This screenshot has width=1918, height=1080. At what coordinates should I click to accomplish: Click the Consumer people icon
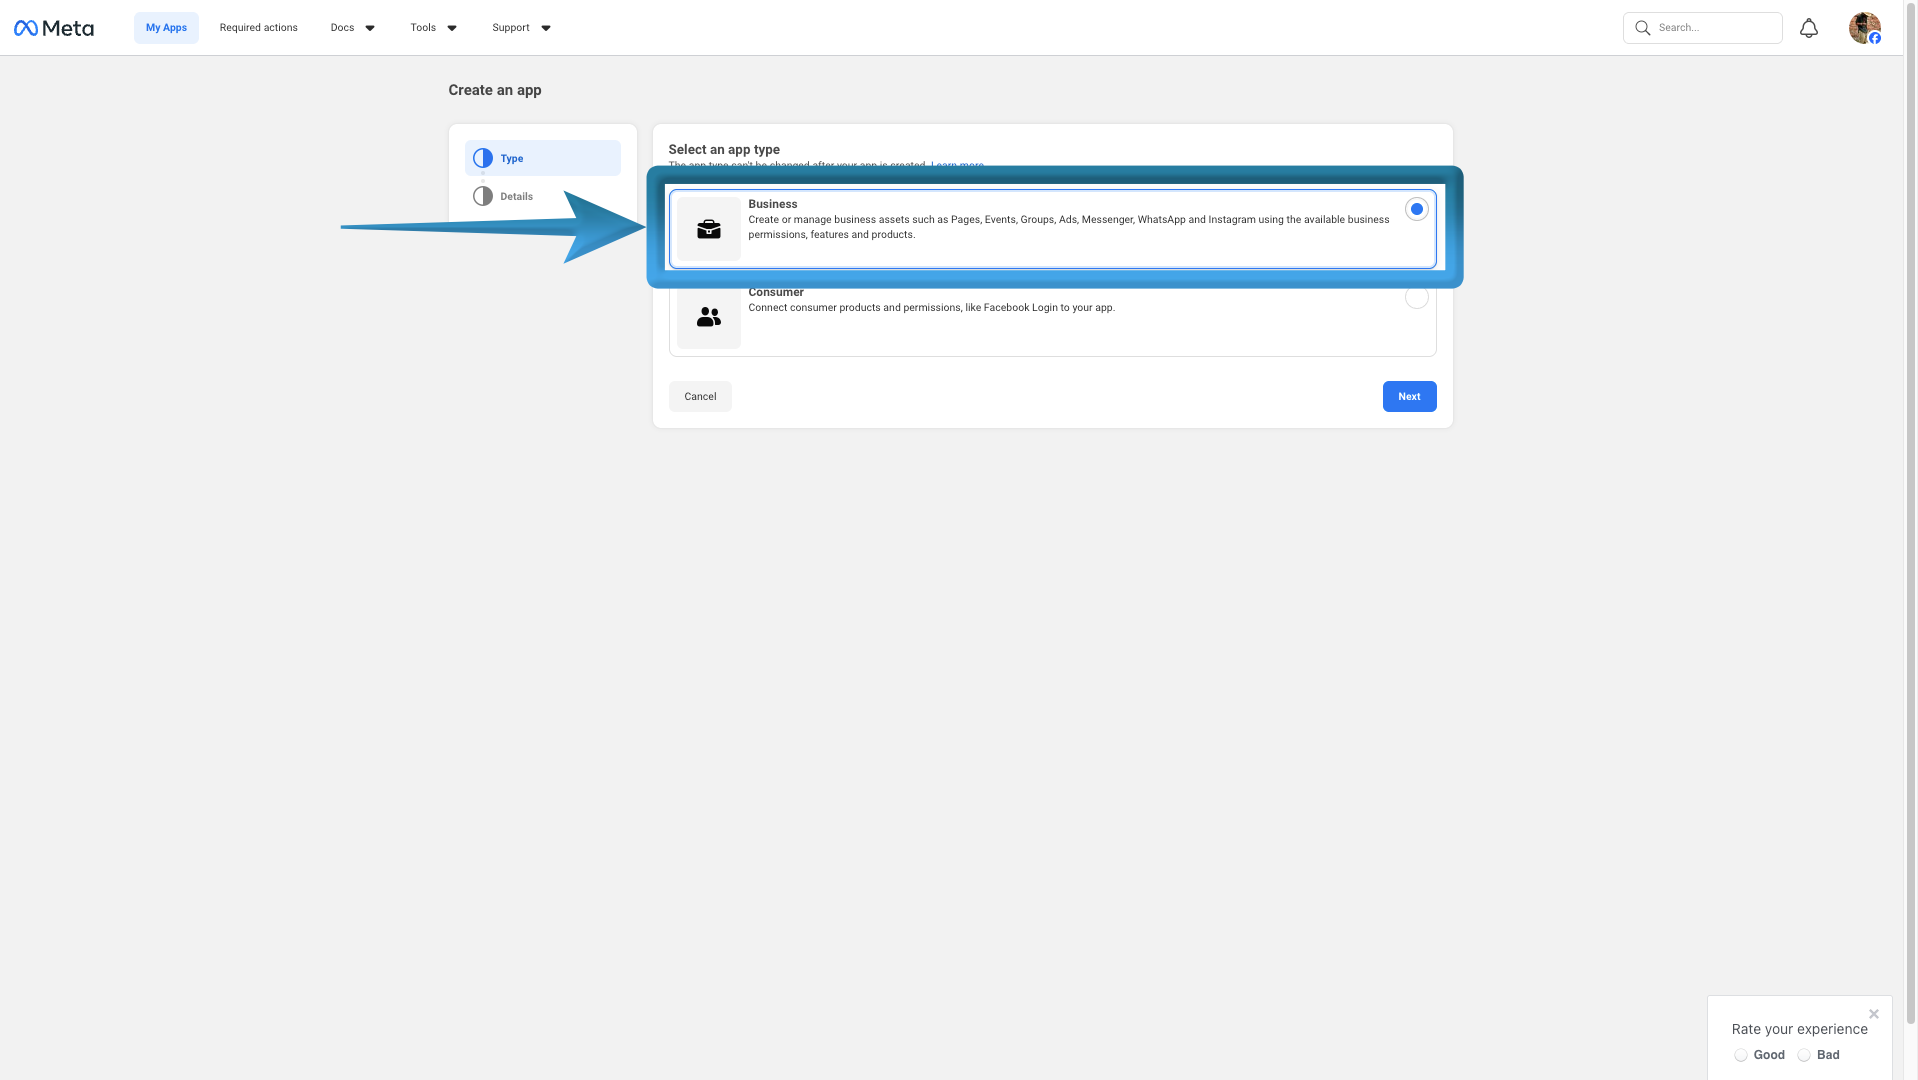coord(708,317)
